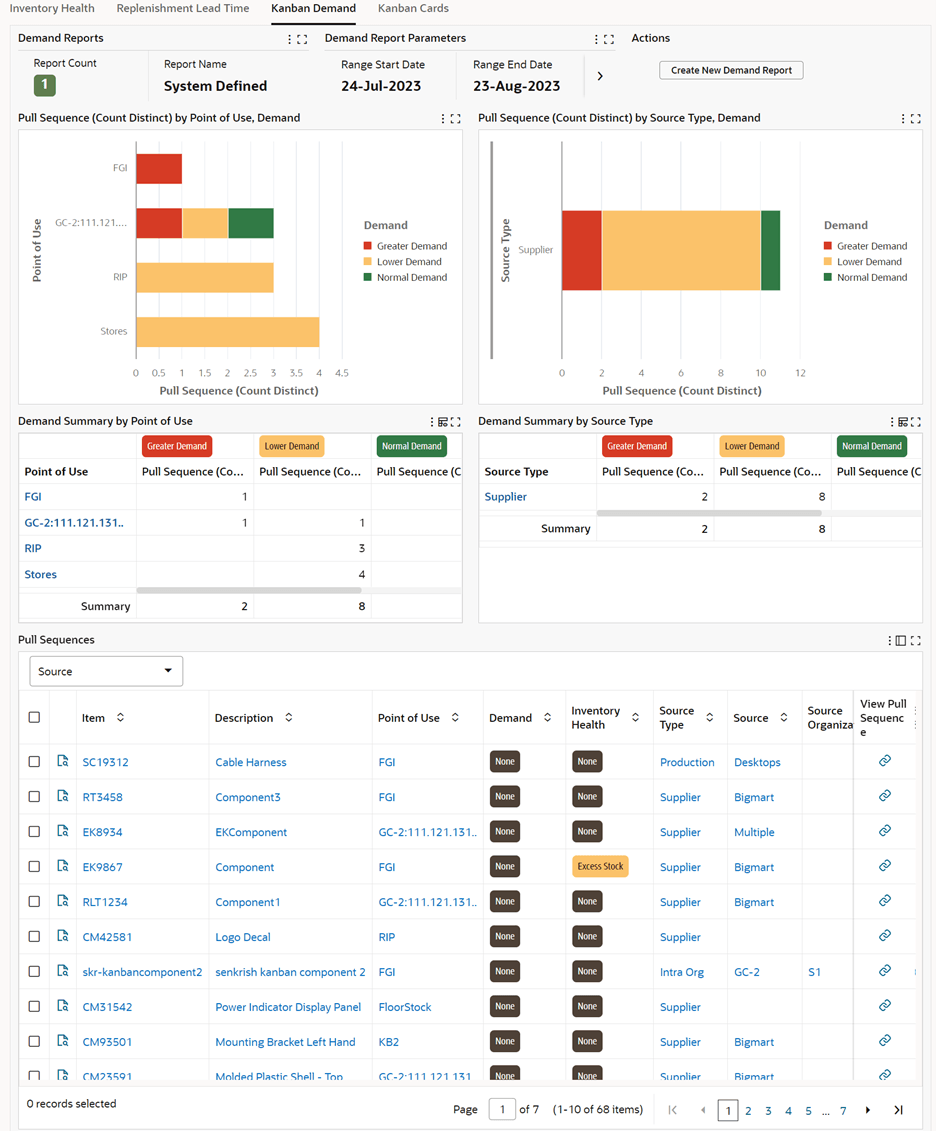Open record details icon for RT3458
This screenshot has height=1131, width=936.
pos(63,796)
